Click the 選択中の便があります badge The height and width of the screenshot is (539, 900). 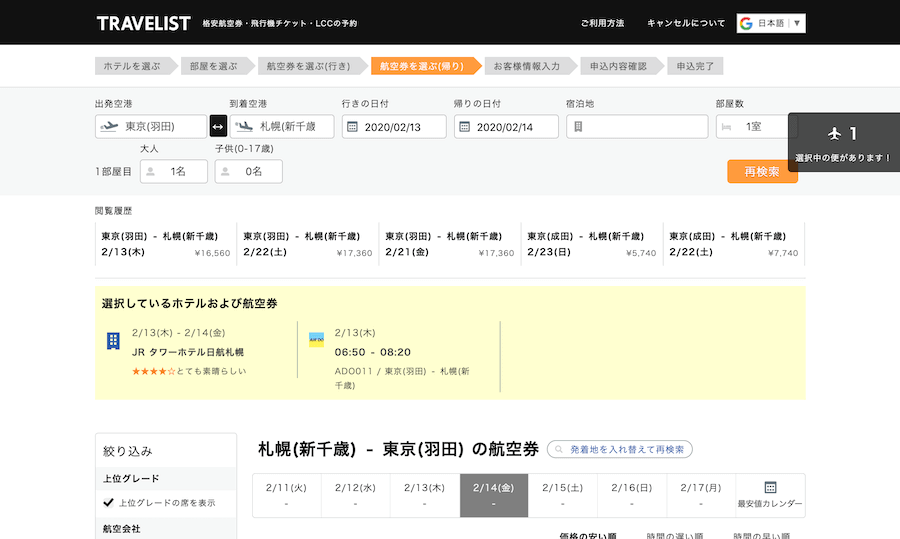click(844, 142)
